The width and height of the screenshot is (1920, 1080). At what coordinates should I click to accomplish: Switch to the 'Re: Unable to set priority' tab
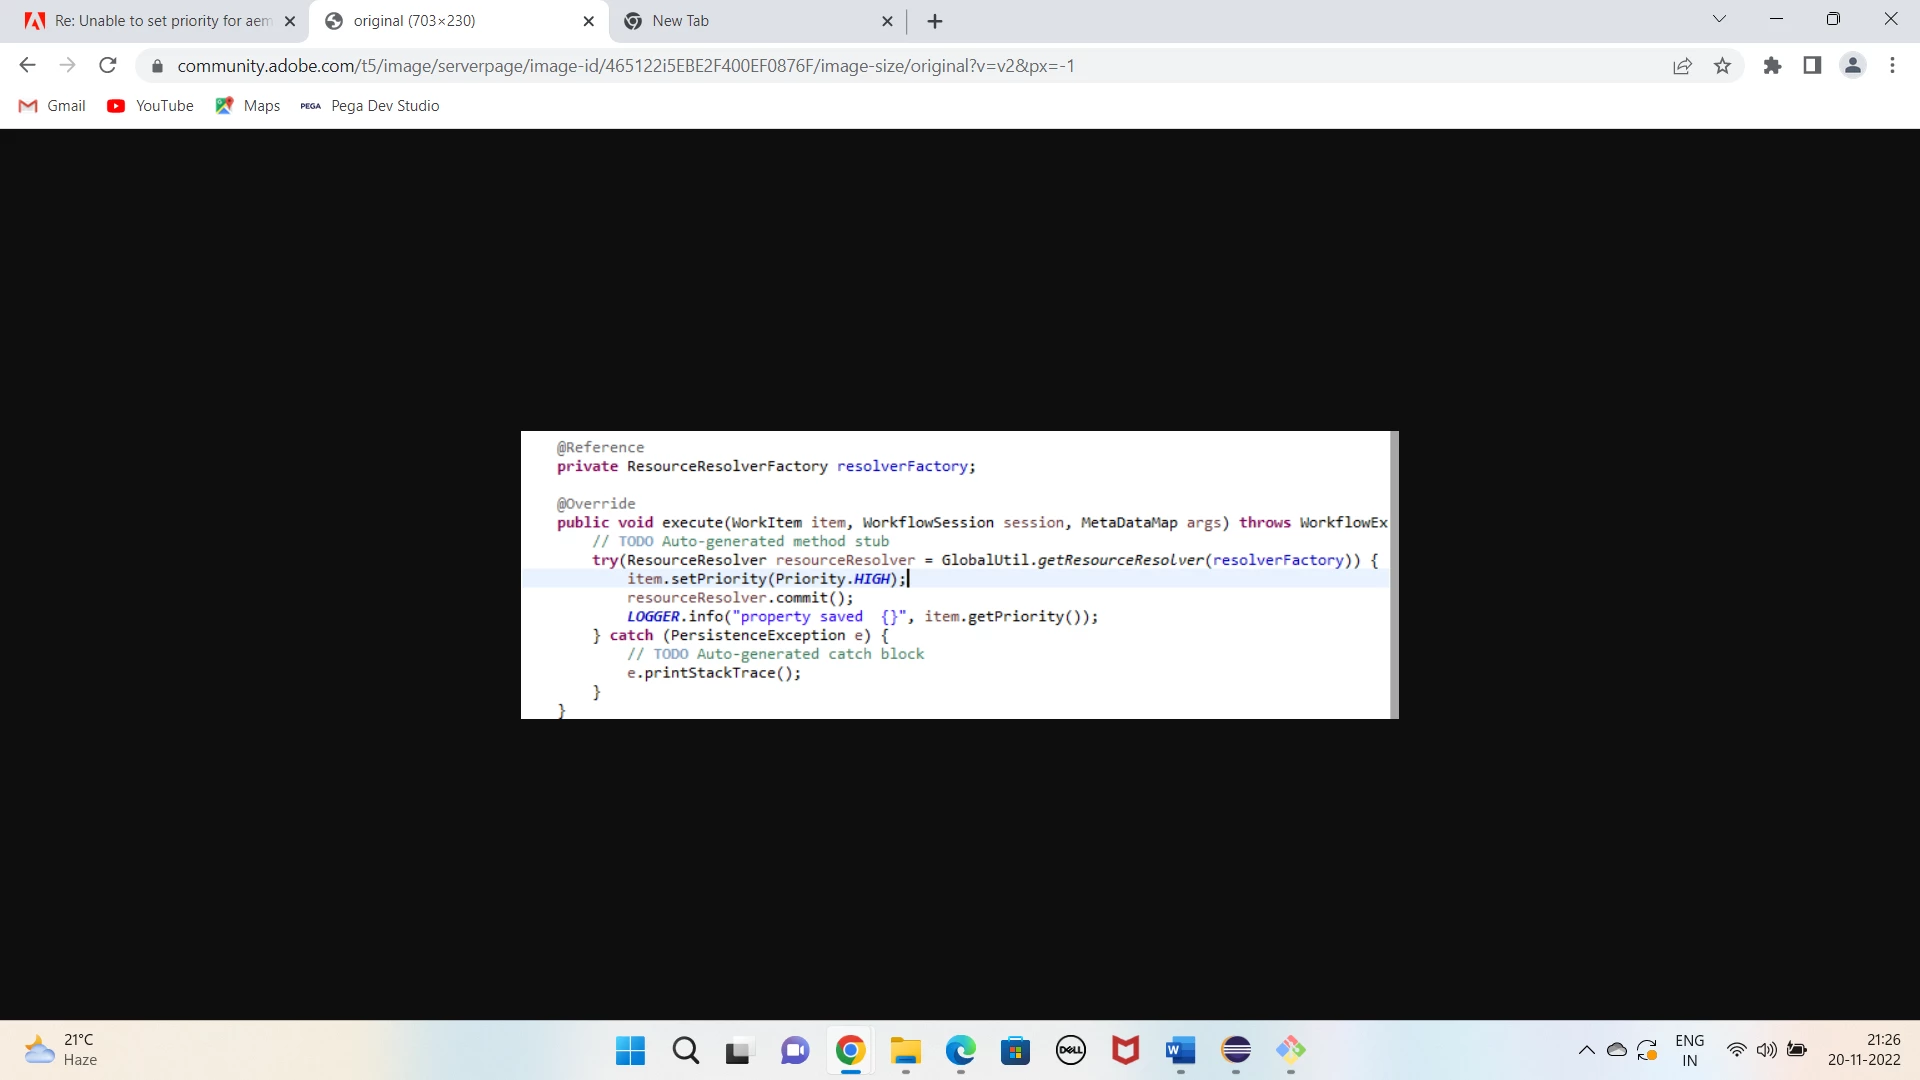160,21
